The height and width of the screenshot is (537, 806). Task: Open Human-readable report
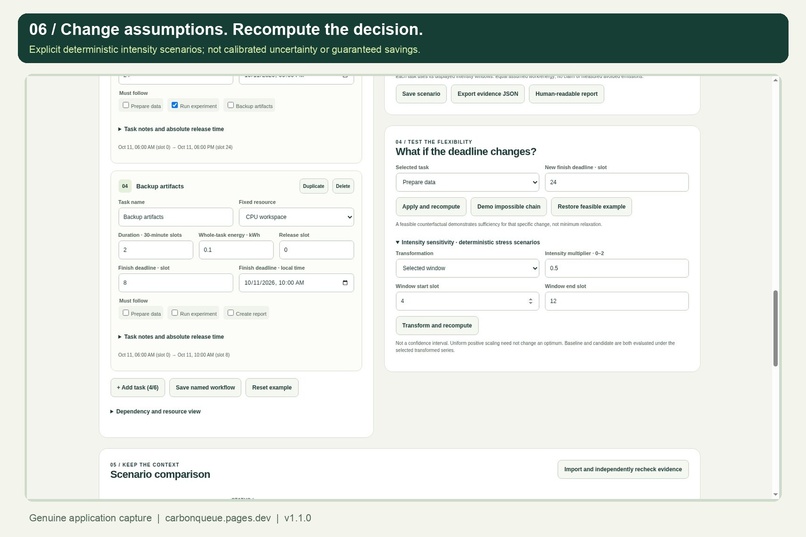[566, 94]
